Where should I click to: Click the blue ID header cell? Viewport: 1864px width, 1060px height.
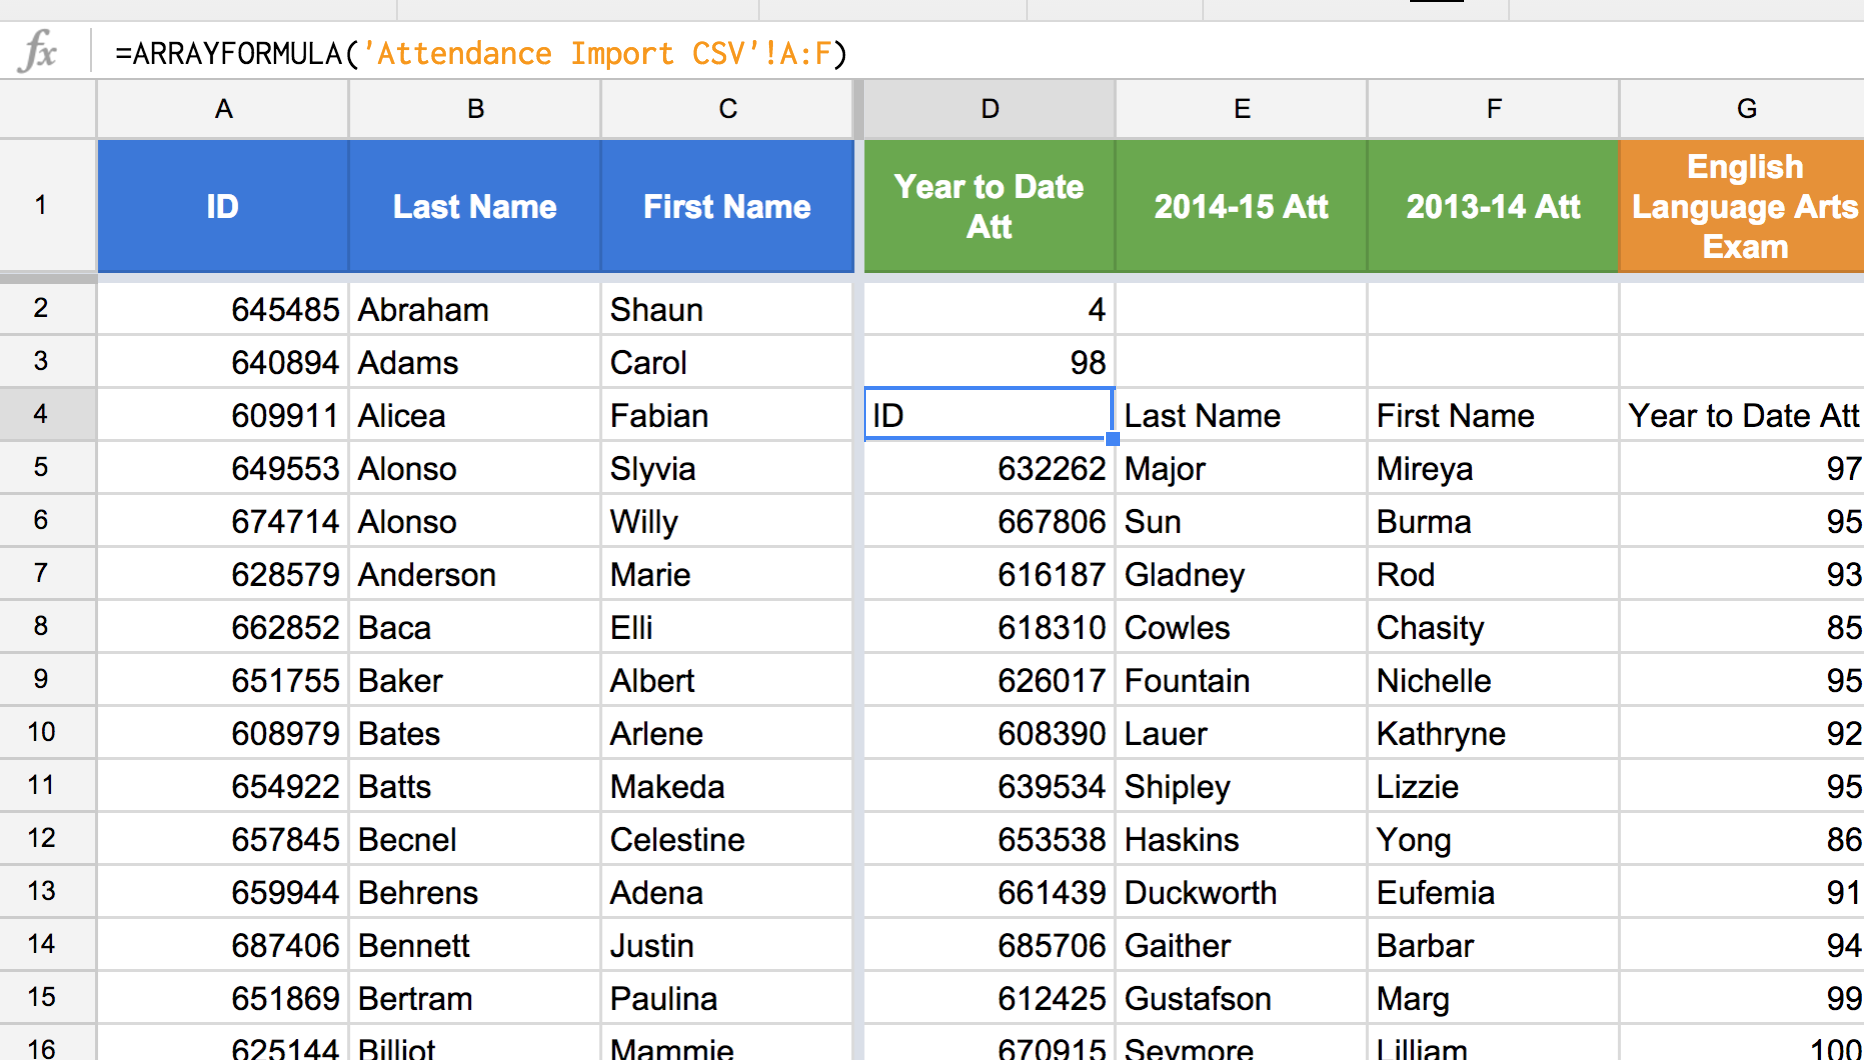223,206
